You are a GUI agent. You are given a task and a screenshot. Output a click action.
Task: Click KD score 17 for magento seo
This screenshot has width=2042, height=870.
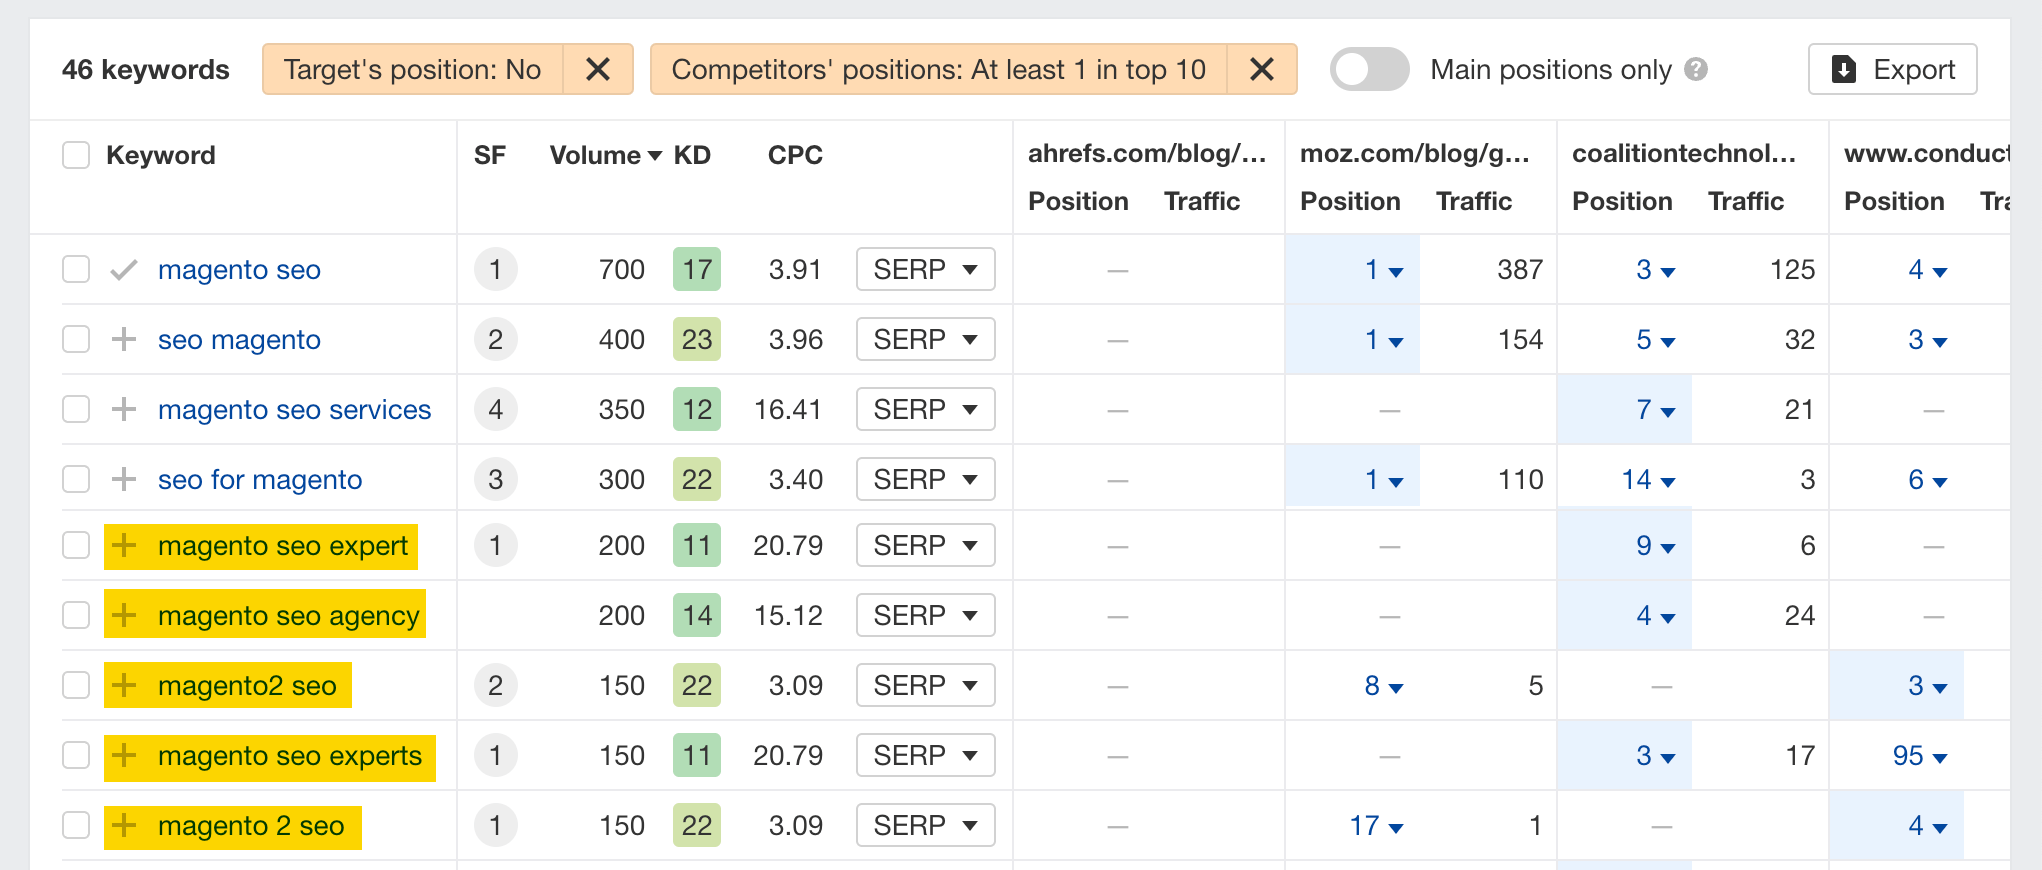pyautogui.click(x=697, y=269)
